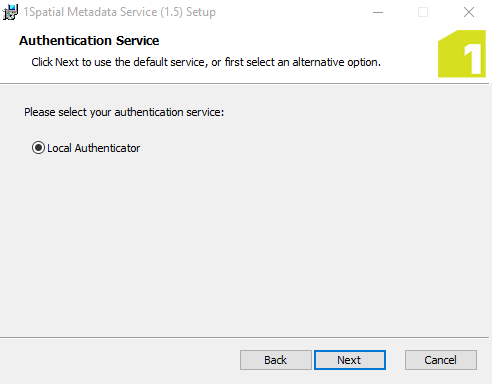The image size is (492, 384).
Task: Click the Local Authenticator label text
Action: [94, 148]
